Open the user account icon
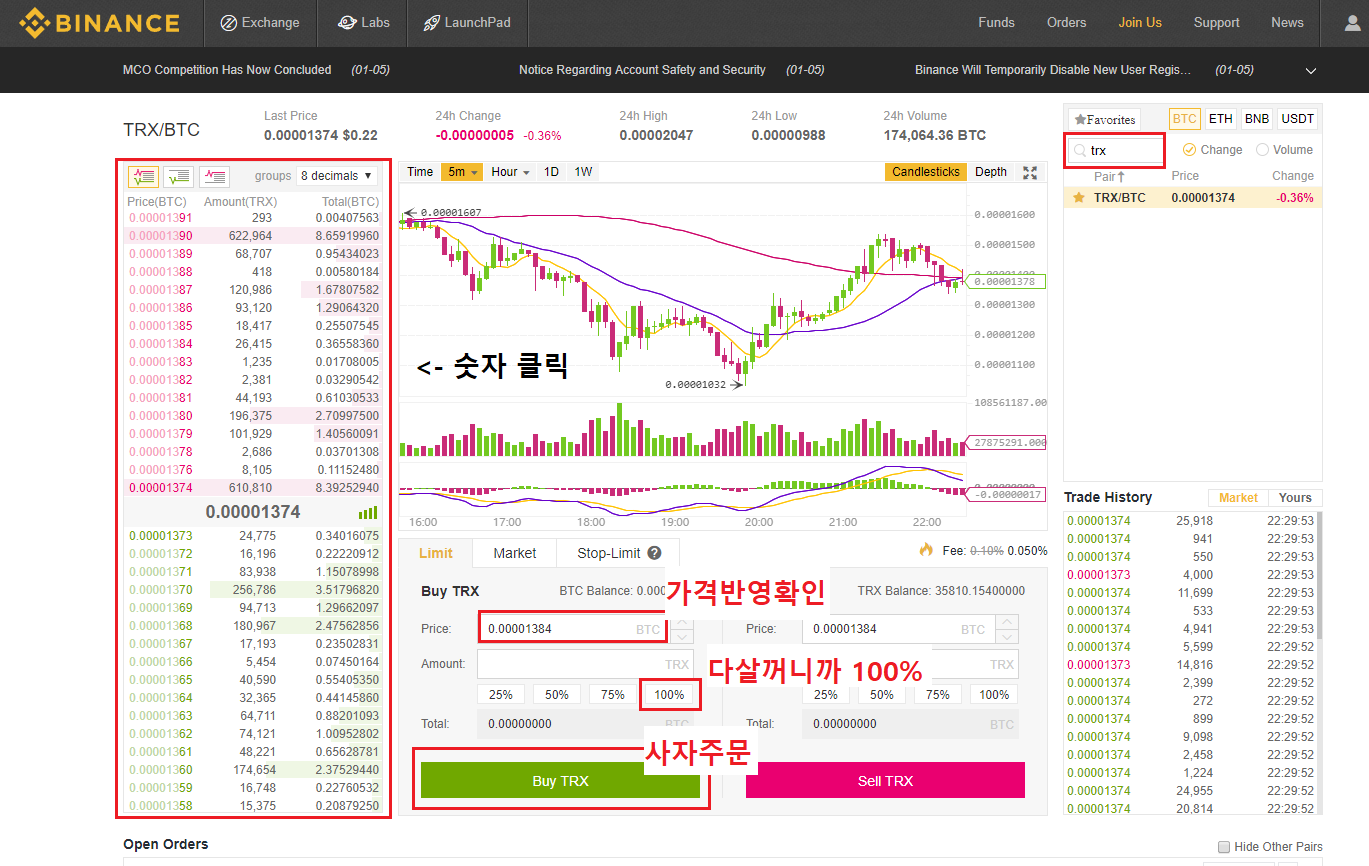1369x866 pixels. 1355,23
